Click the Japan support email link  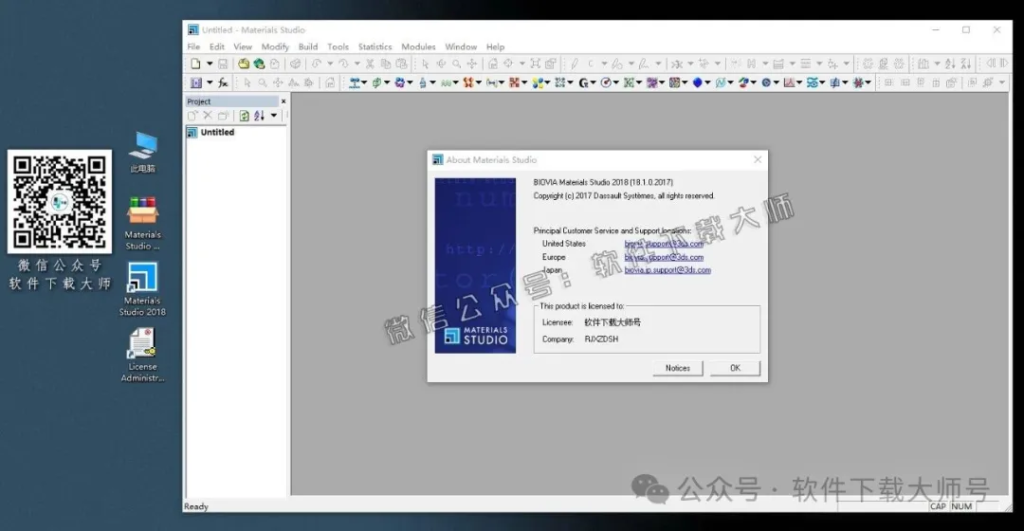(667, 270)
